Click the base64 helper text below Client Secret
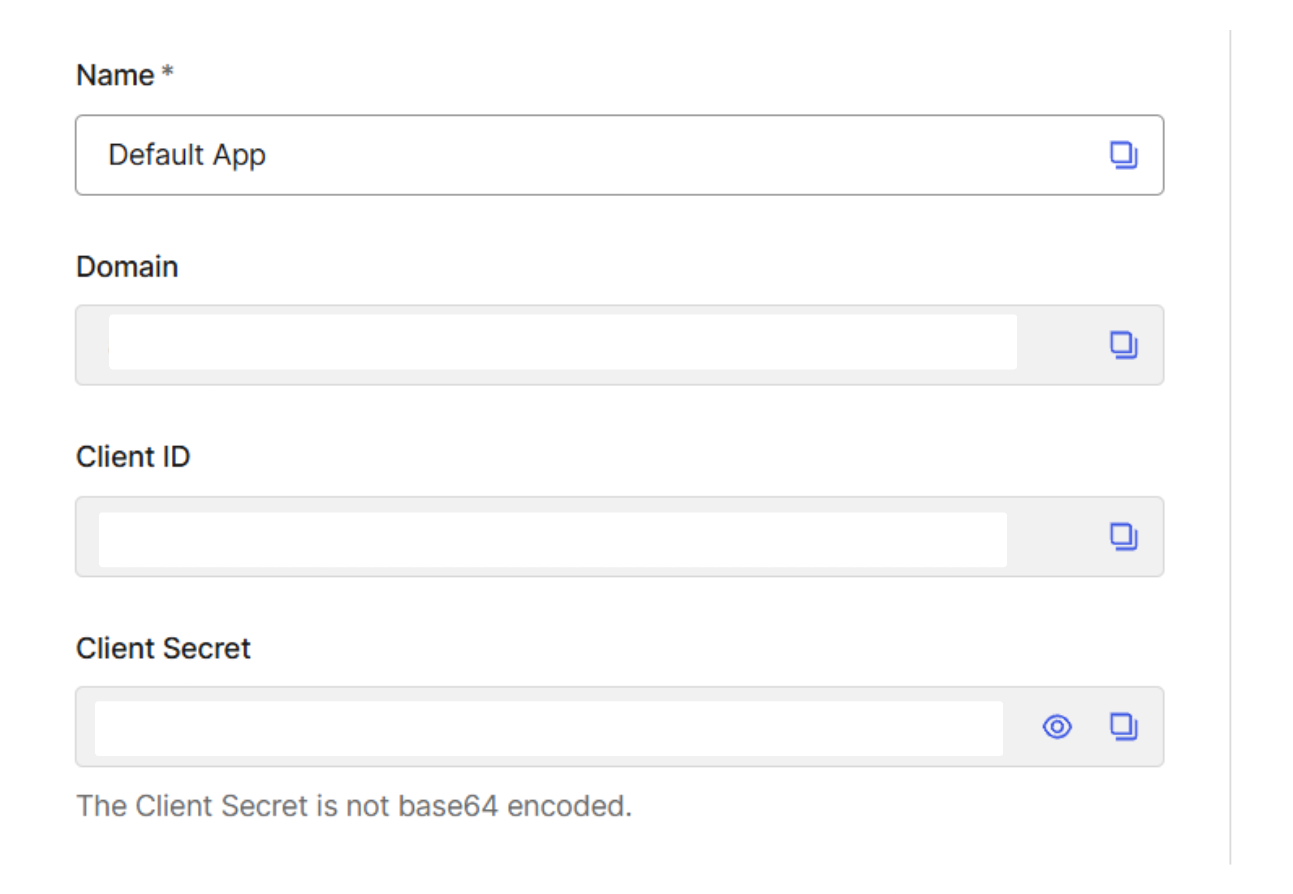This screenshot has width=1293, height=894. pyautogui.click(x=354, y=806)
